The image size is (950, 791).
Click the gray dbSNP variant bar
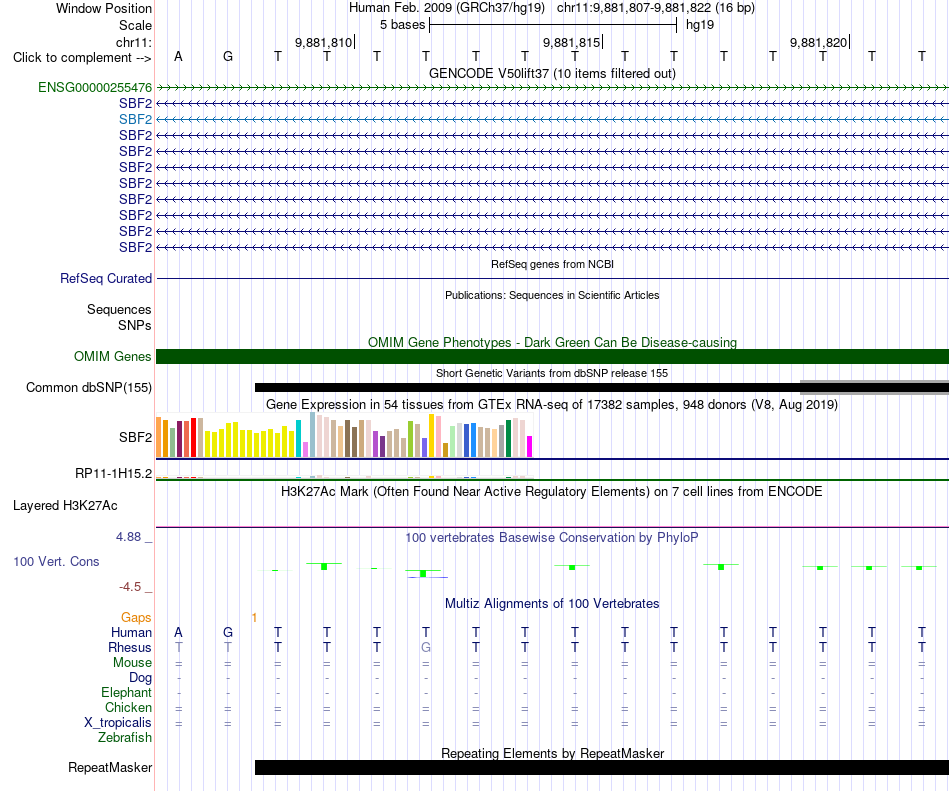(874, 388)
